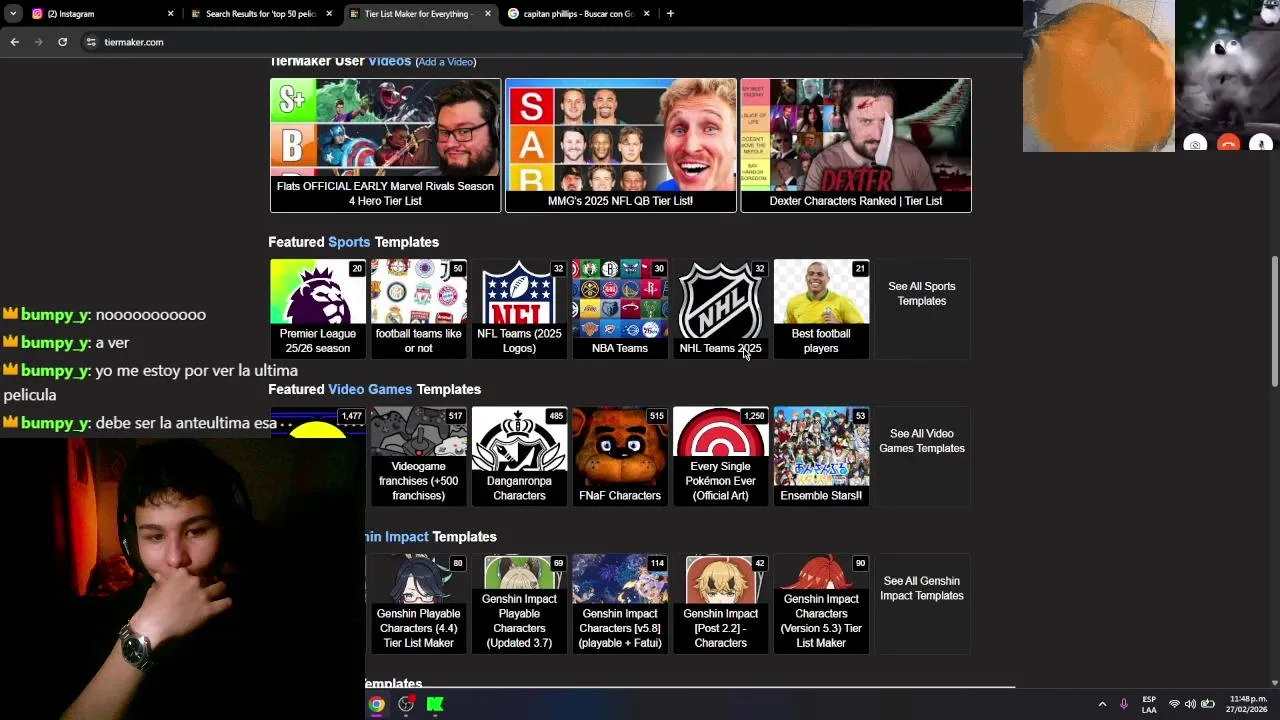Reload the tiermaker.com page
This screenshot has height=720, width=1280.
pyautogui.click(x=62, y=42)
